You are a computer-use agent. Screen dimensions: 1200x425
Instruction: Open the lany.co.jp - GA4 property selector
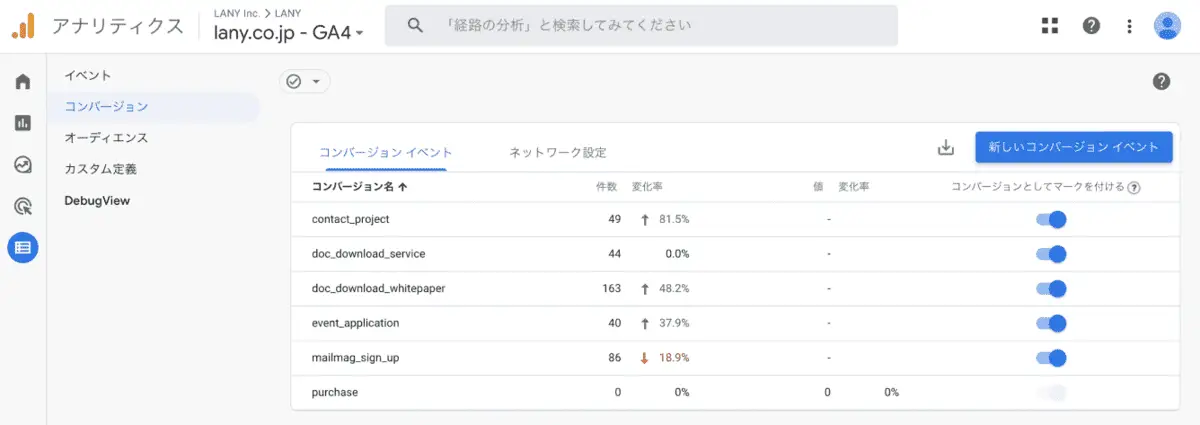click(288, 32)
